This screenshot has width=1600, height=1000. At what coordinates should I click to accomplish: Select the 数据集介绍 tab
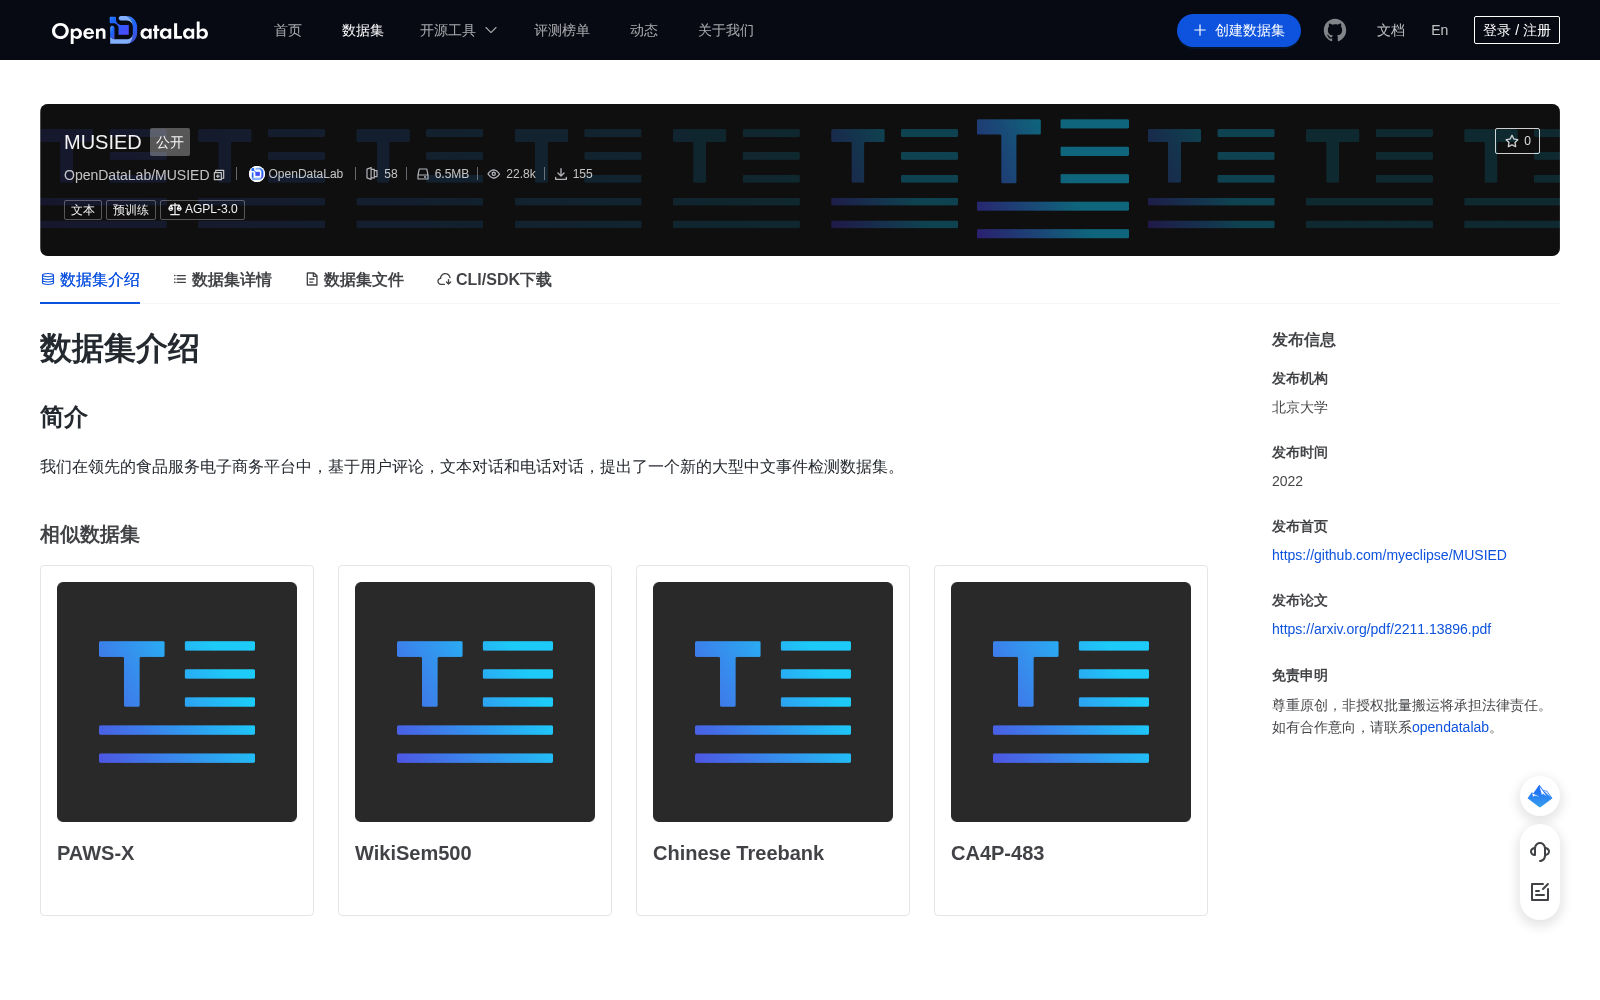coord(90,280)
